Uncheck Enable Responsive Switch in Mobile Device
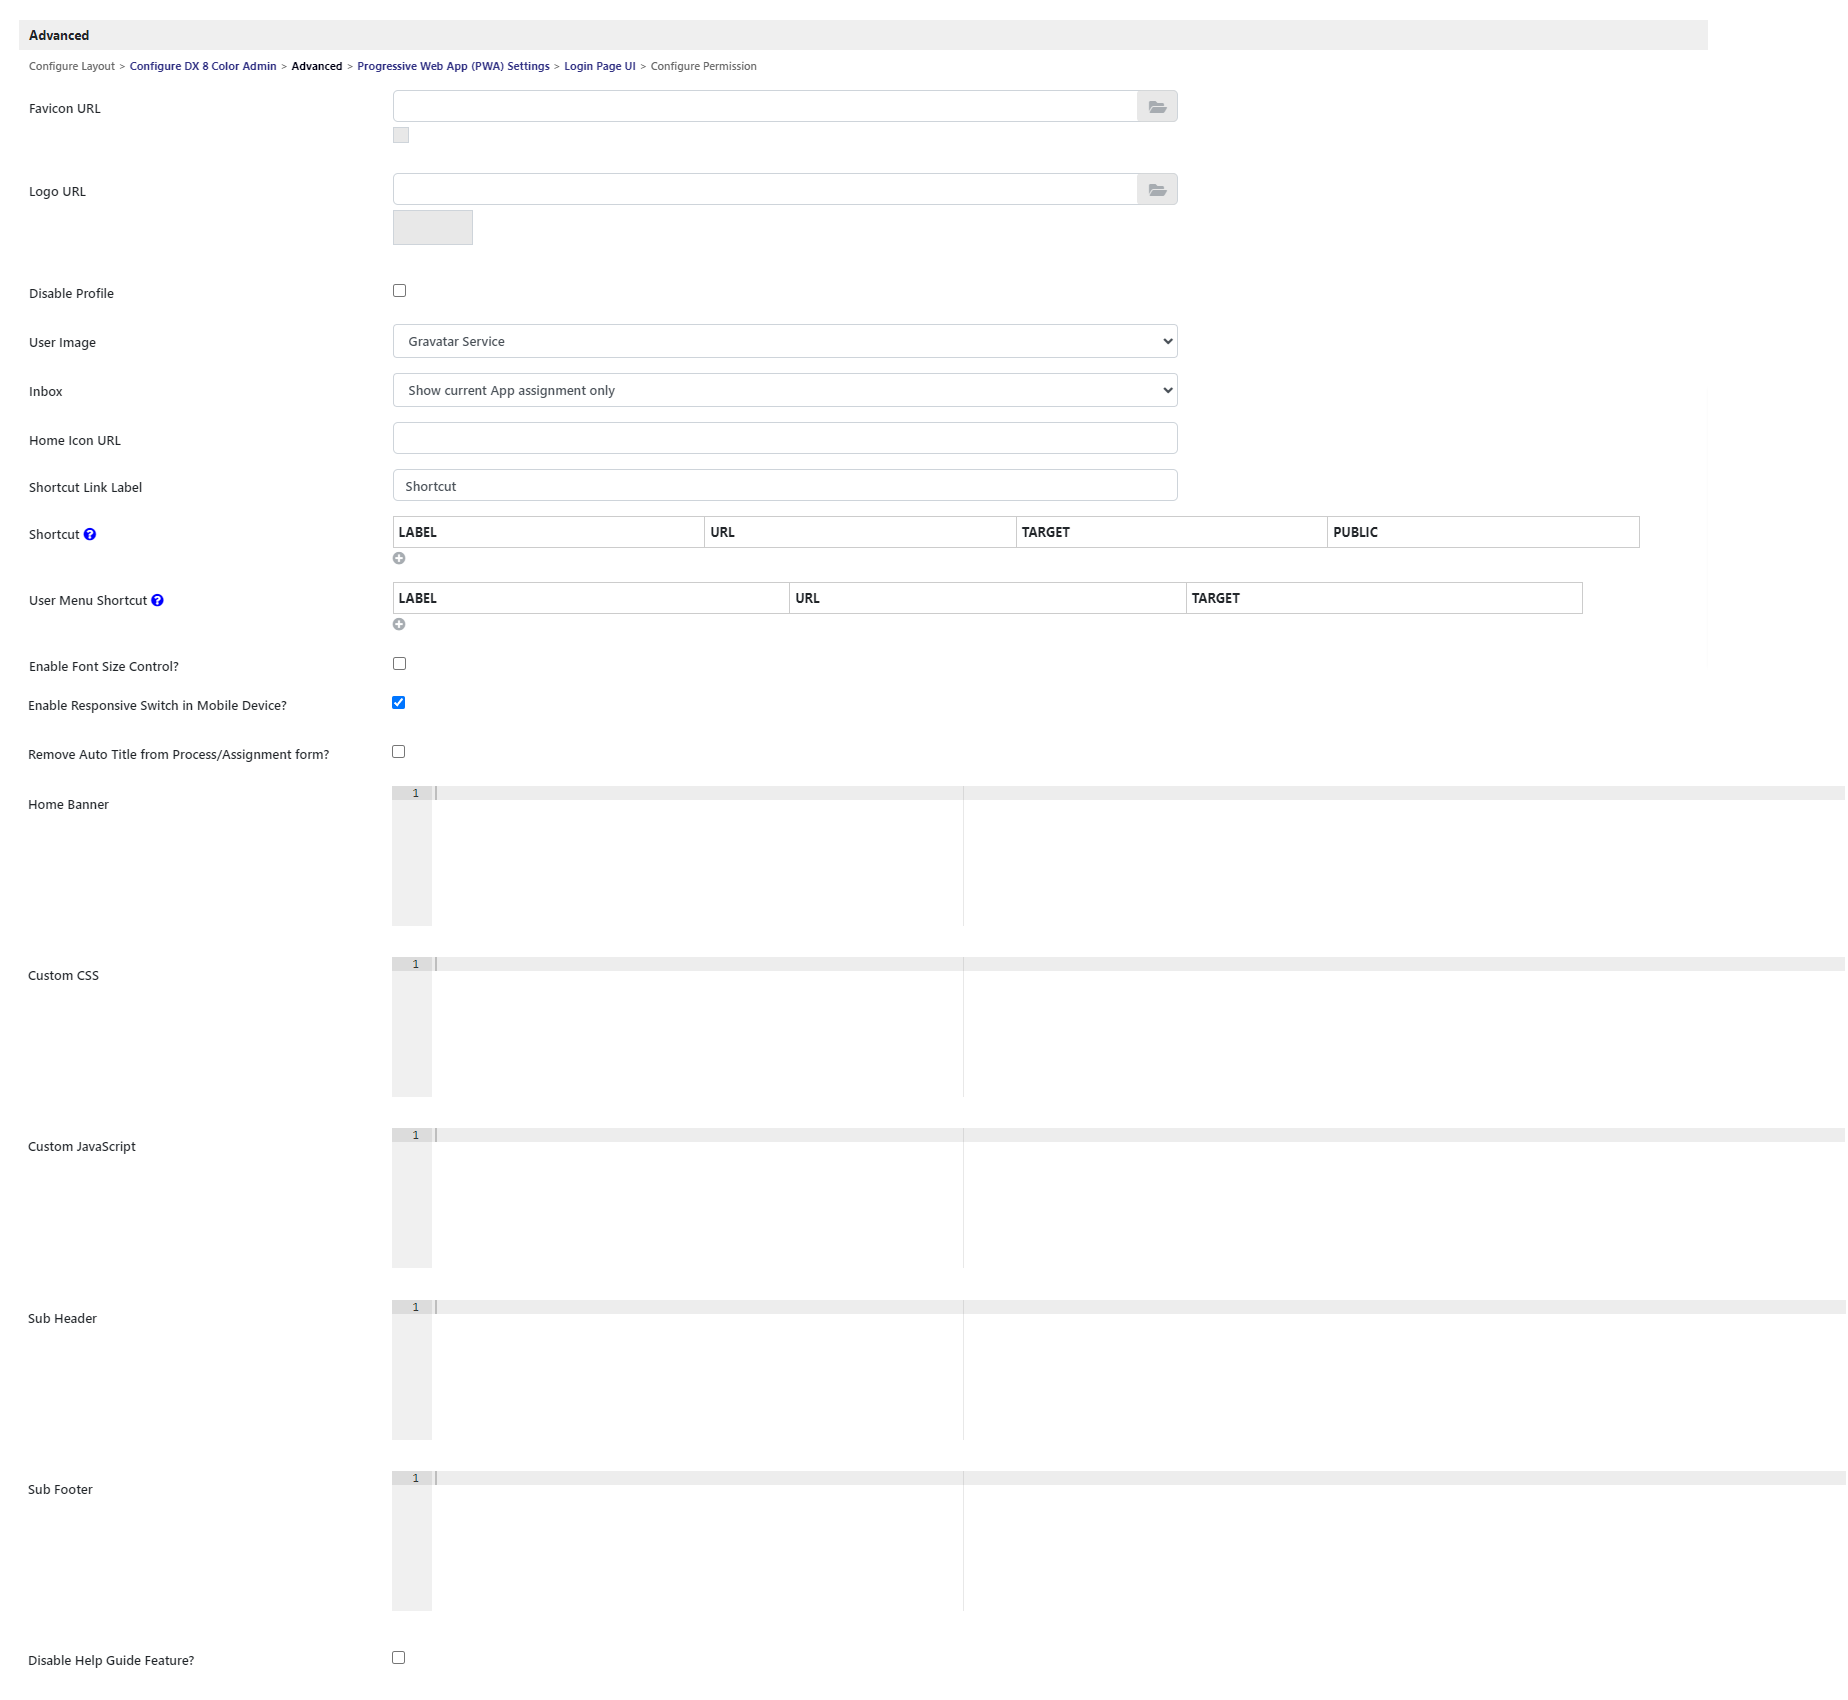This screenshot has height=1700, width=1848. tap(399, 703)
